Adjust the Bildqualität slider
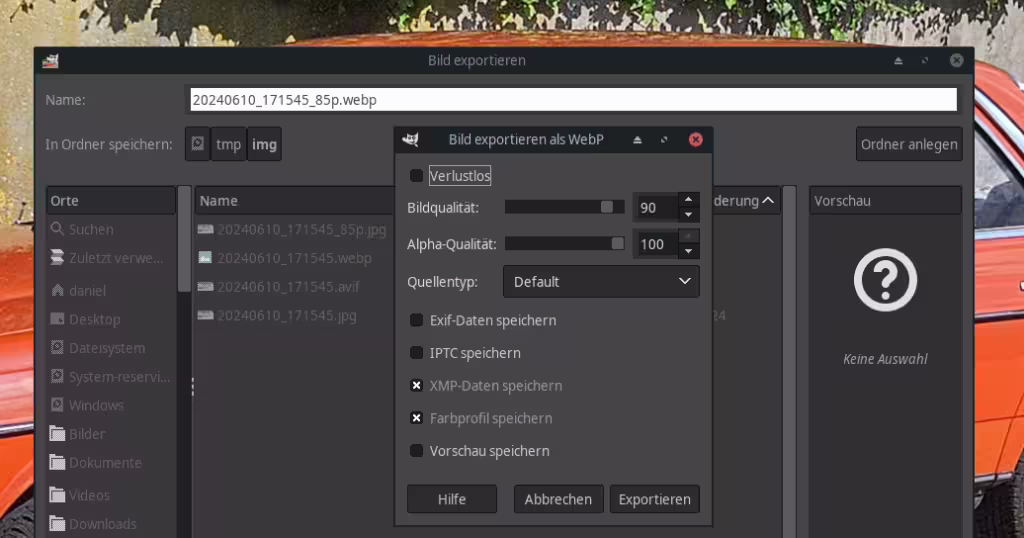The image size is (1024, 538). [x=564, y=207]
